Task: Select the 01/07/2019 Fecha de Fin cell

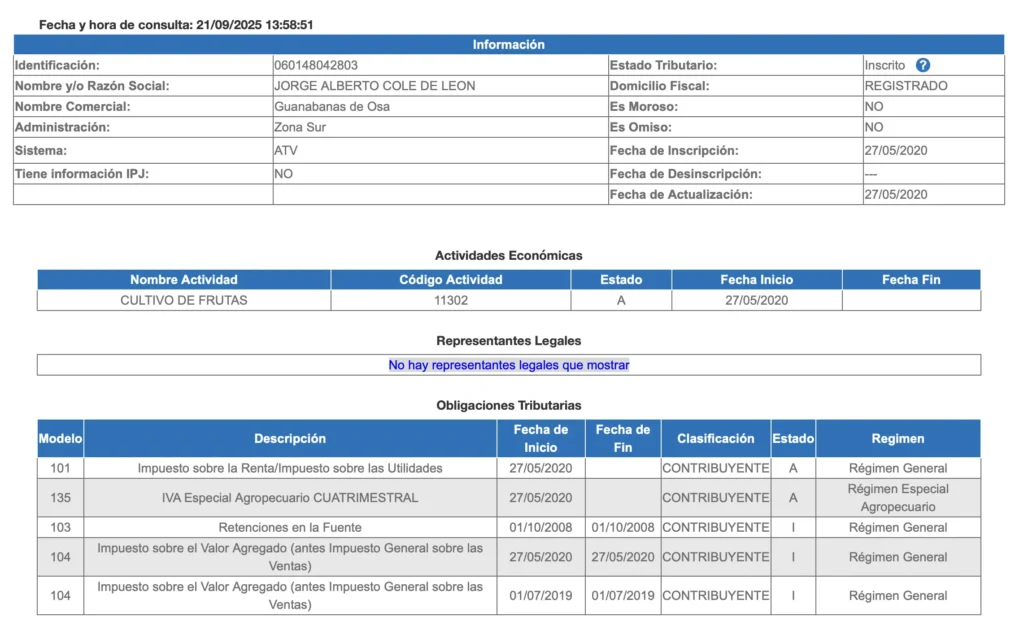Action: pos(623,595)
